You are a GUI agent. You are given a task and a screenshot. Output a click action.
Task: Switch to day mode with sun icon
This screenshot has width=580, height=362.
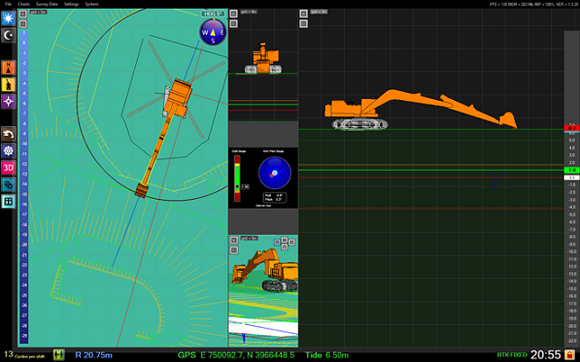click(x=8, y=18)
